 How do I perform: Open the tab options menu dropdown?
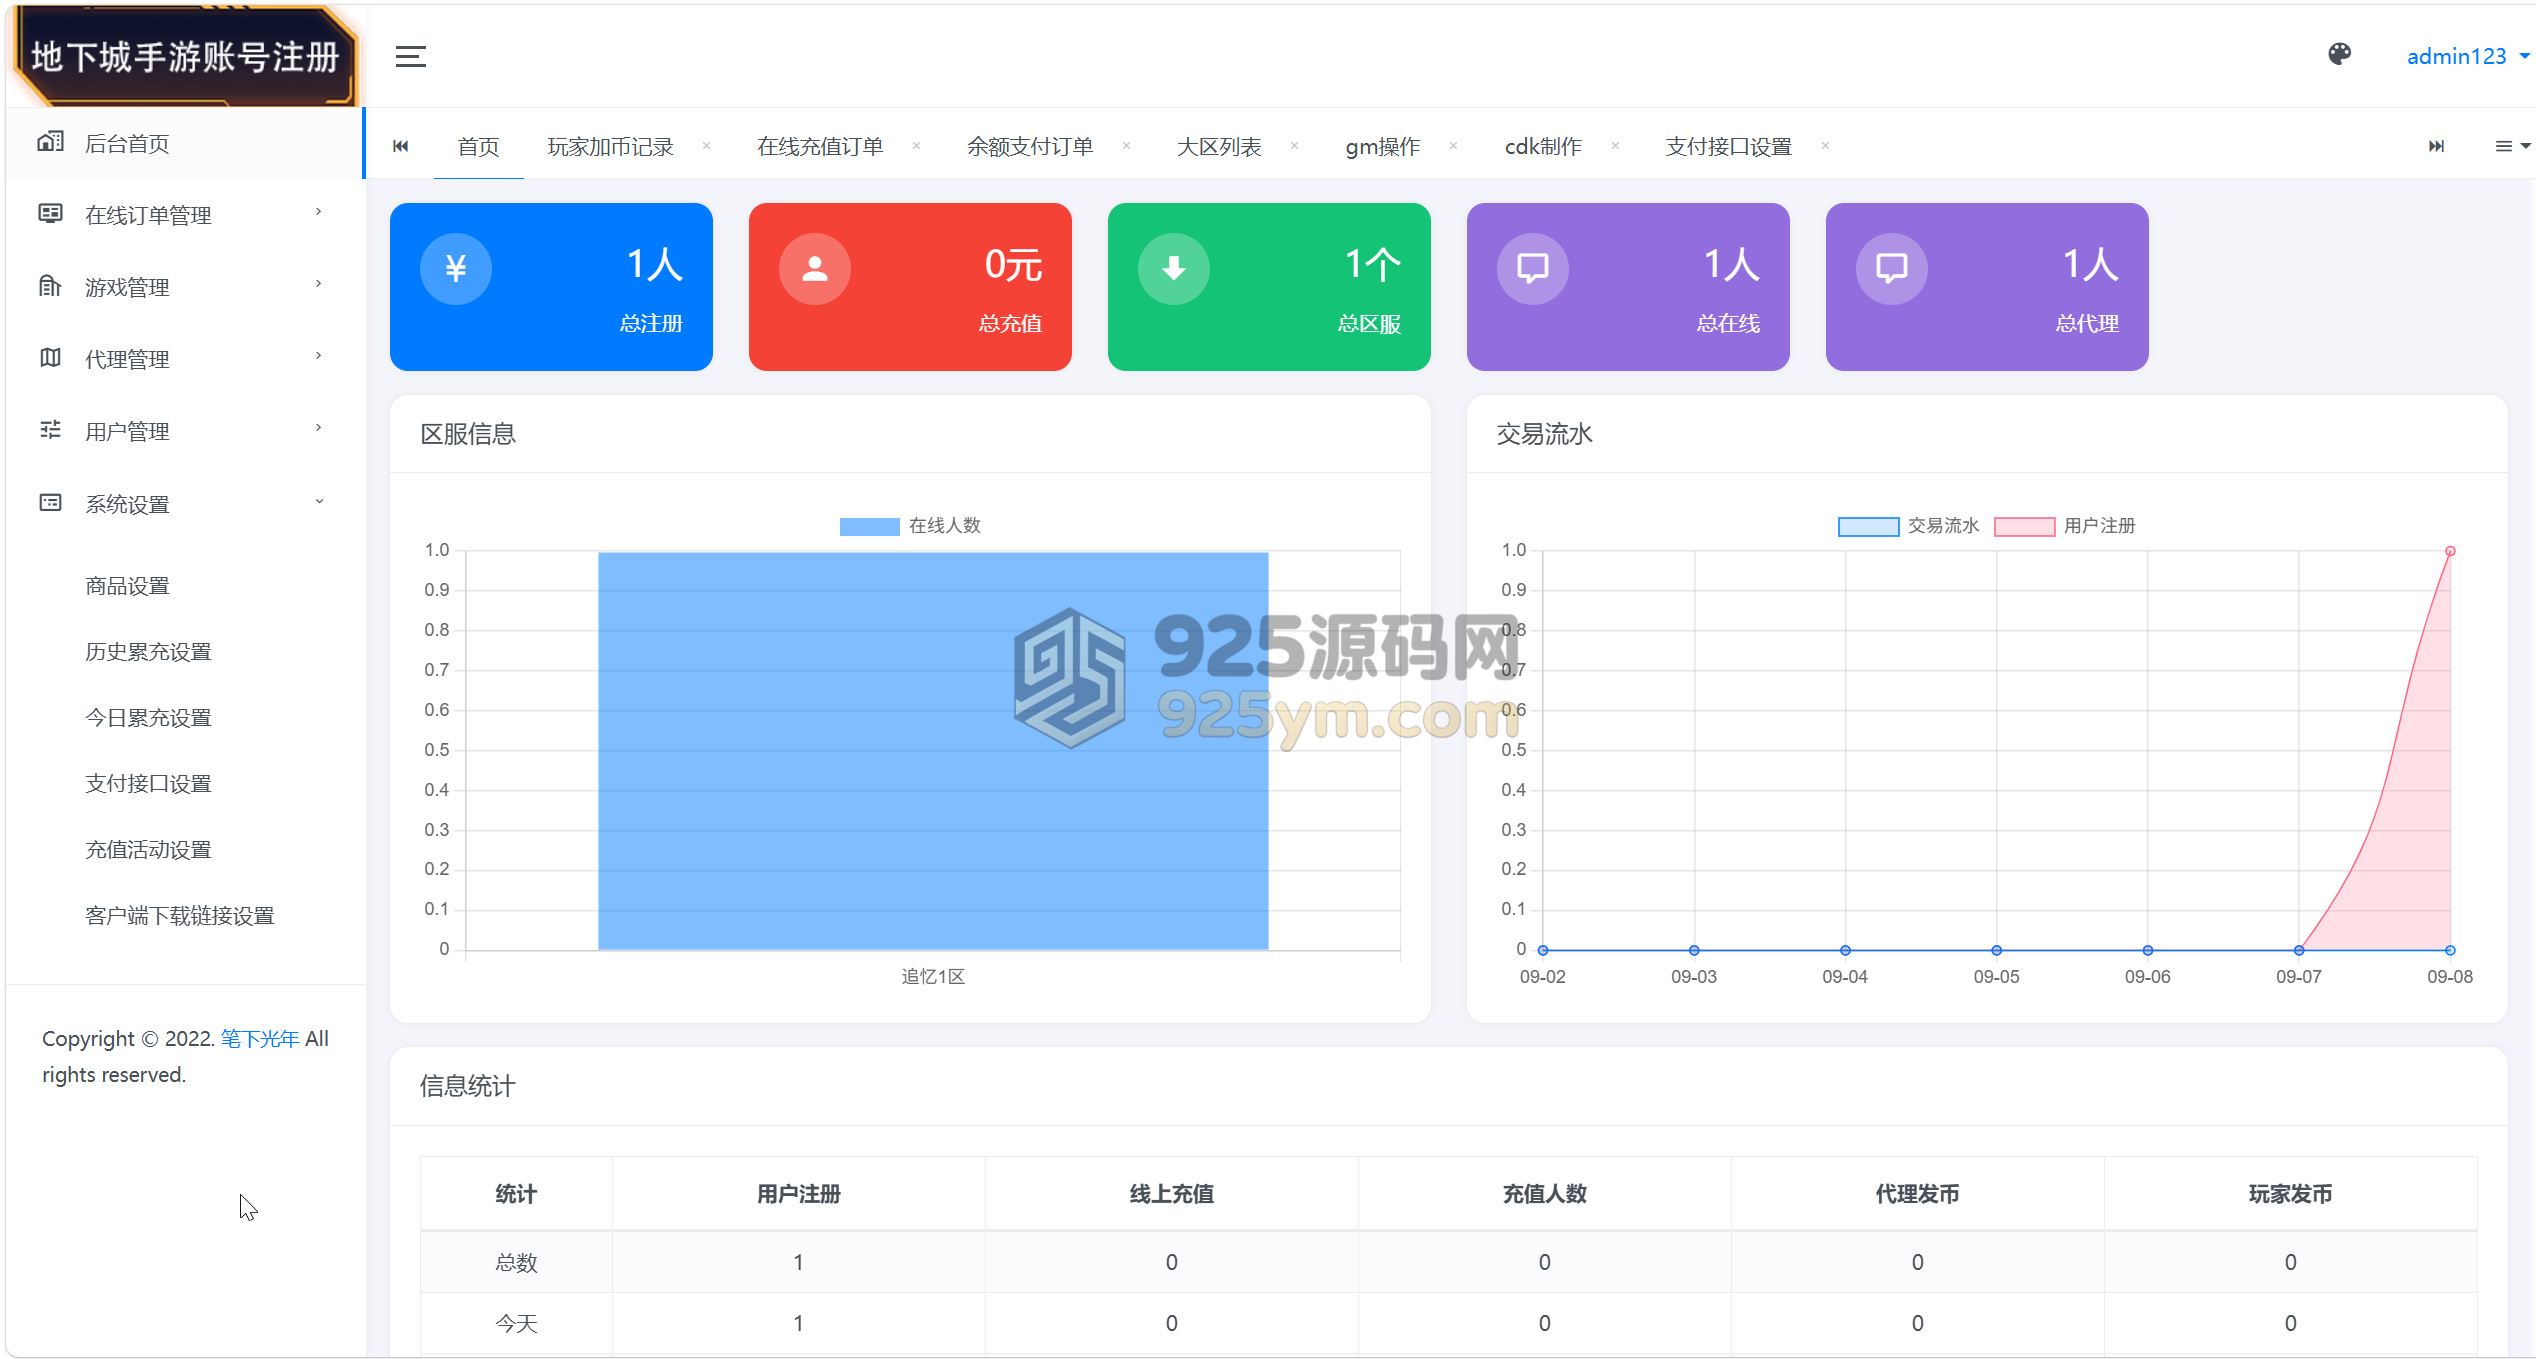(2512, 147)
